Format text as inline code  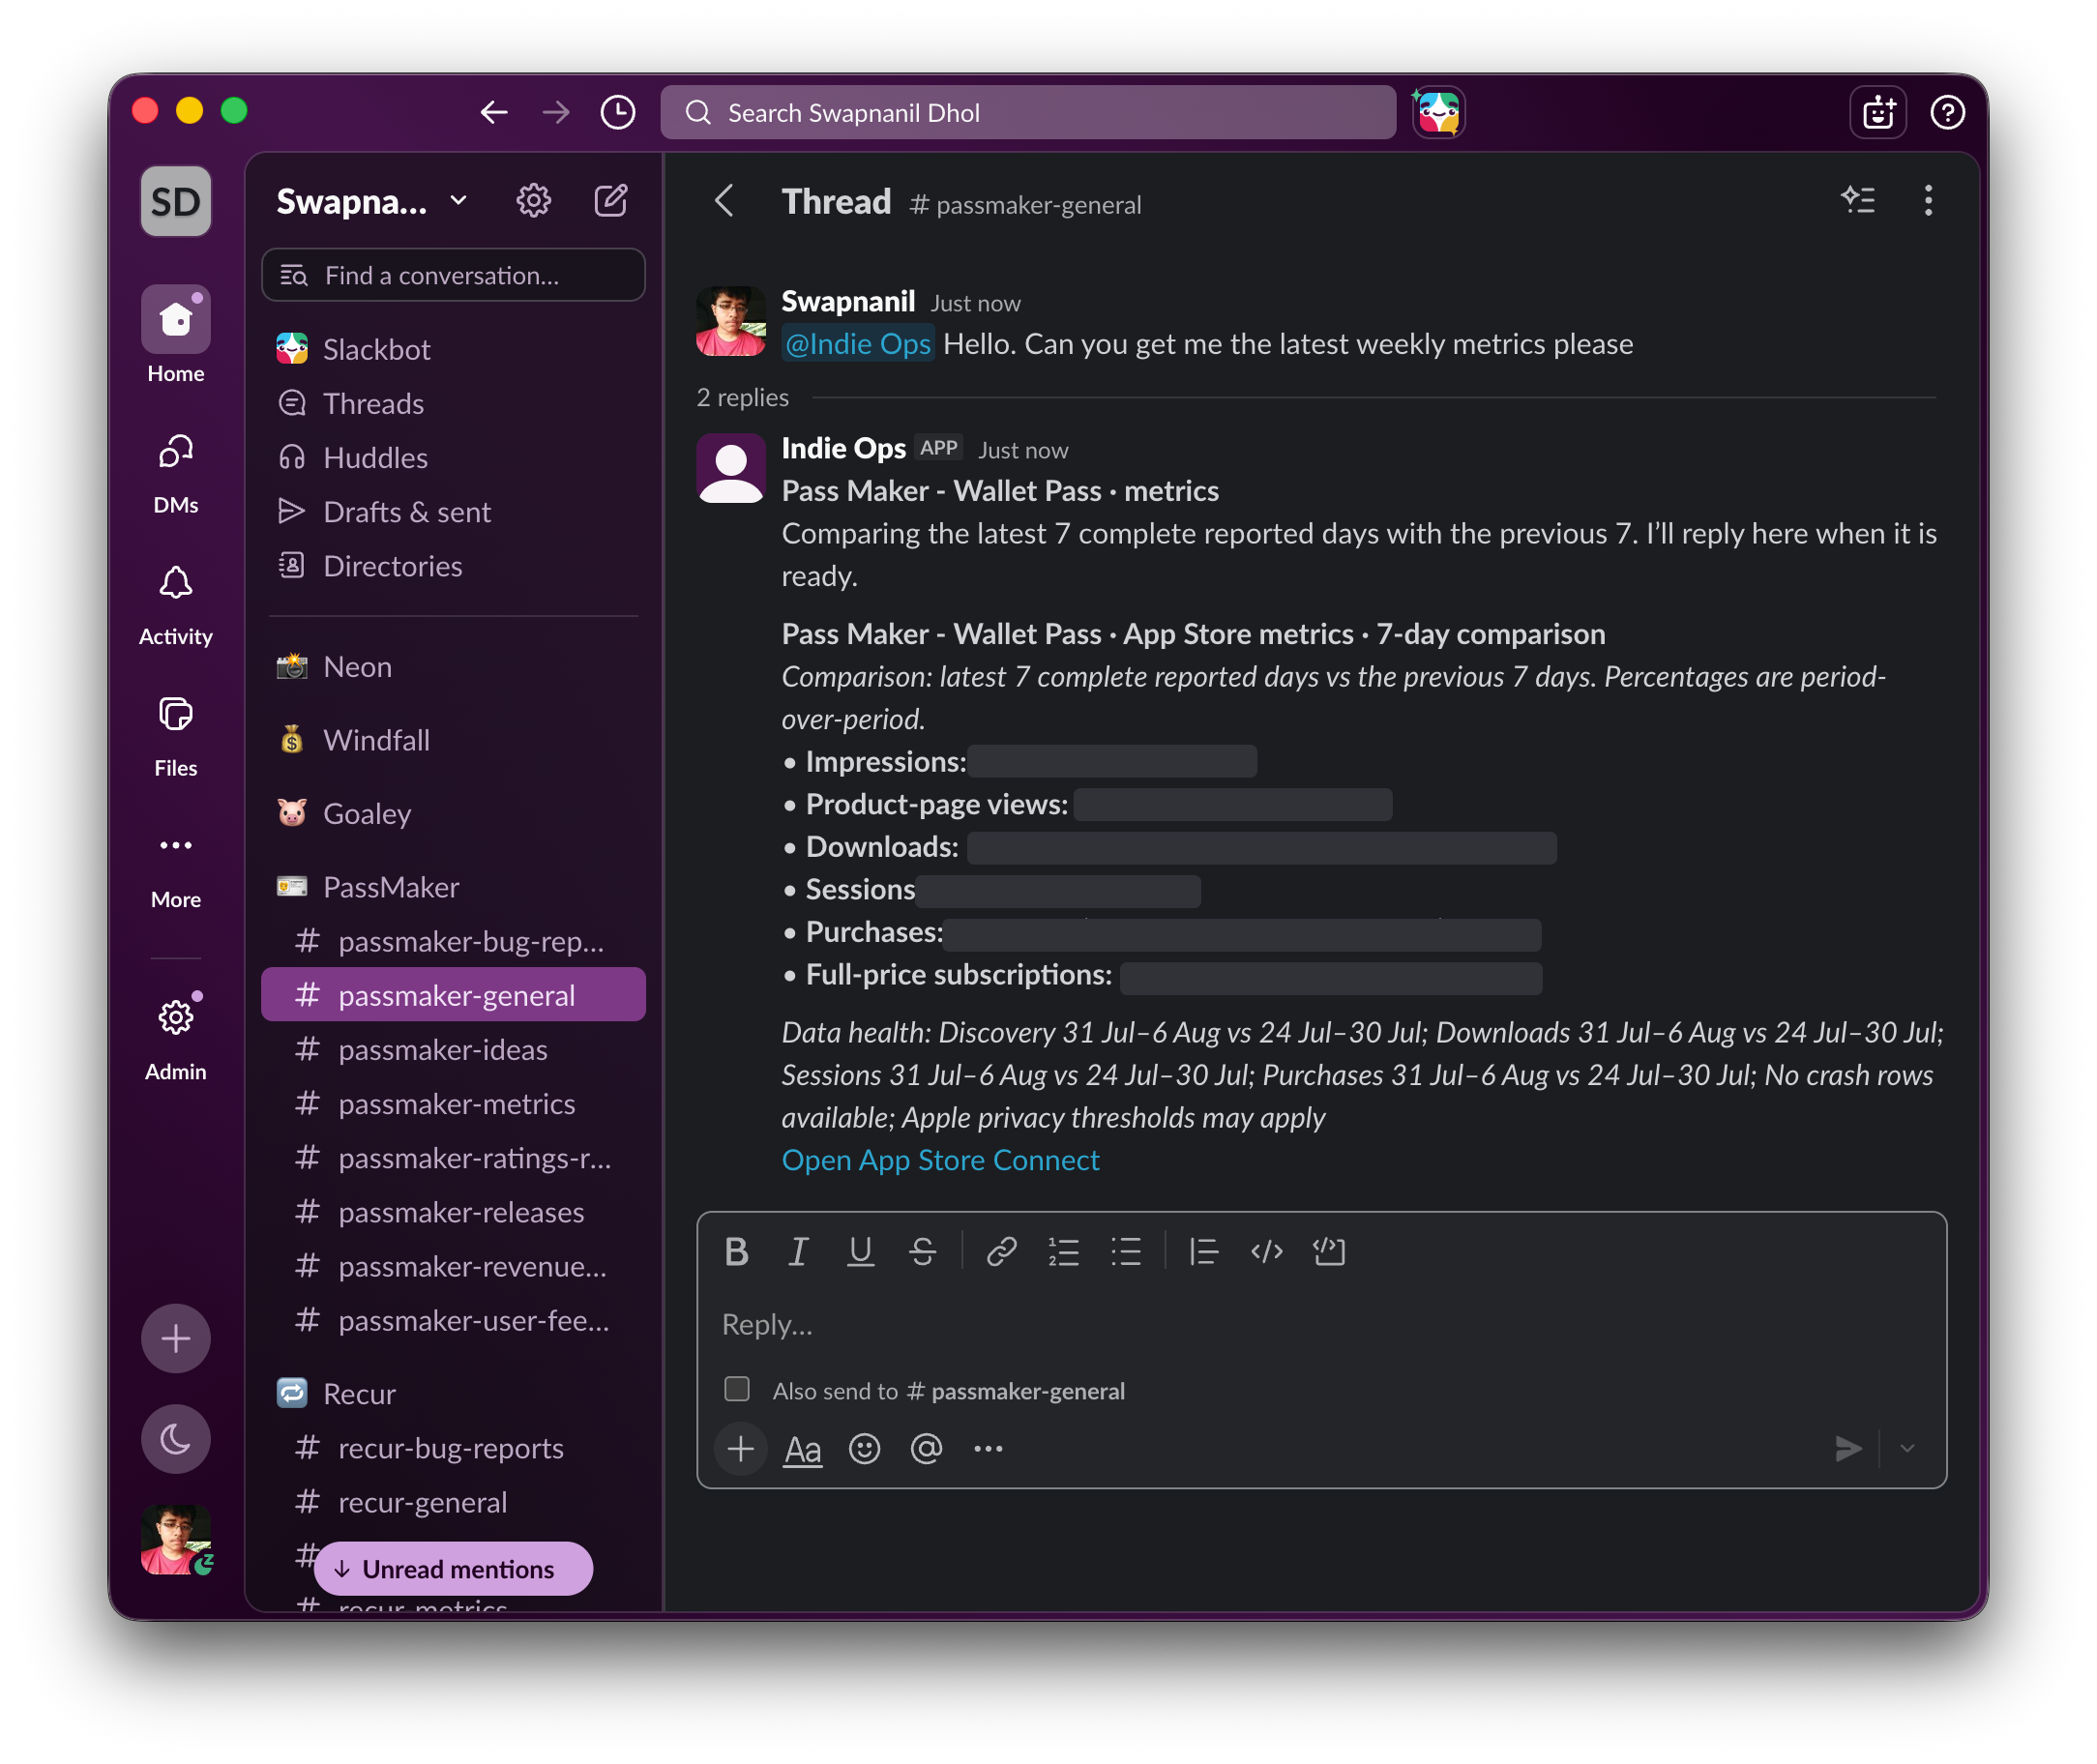coord(1266,1252)
